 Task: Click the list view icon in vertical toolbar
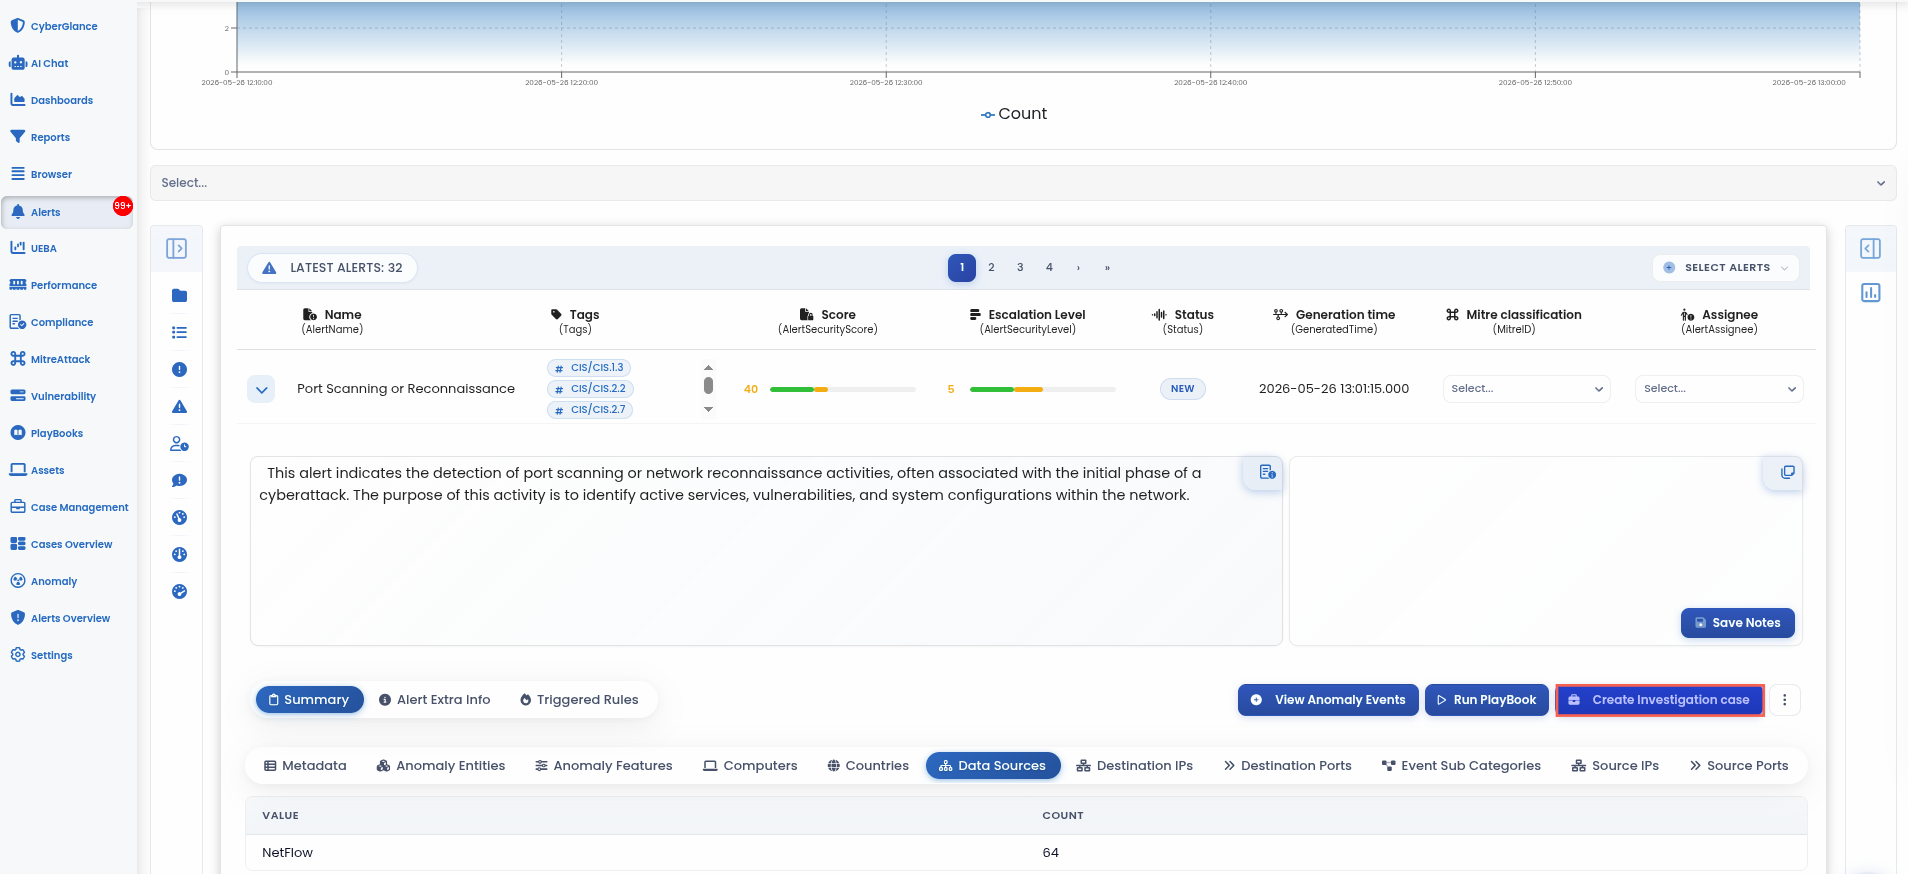(179, 333)
